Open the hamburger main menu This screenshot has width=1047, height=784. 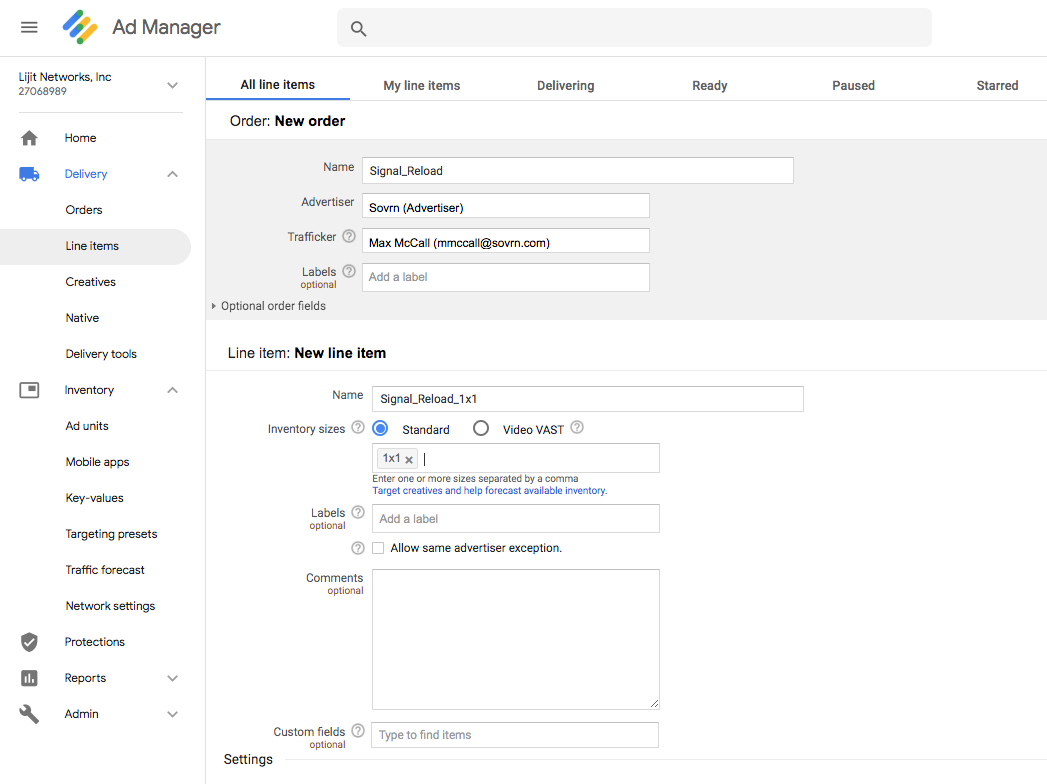click(x=29, y=27)
